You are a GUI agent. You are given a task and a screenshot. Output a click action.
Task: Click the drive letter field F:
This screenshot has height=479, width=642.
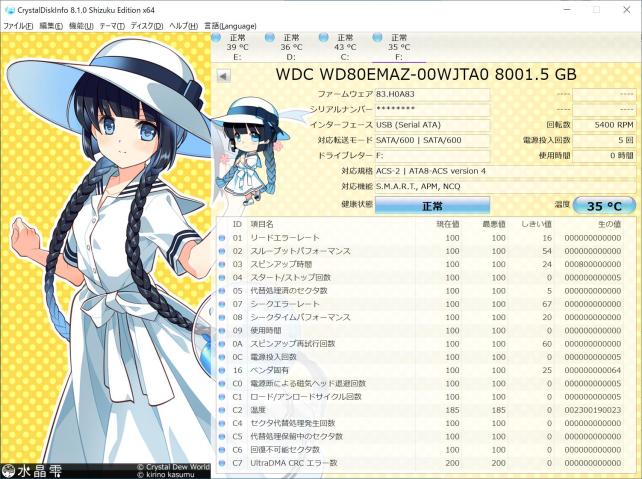click(x=432, y=156)
